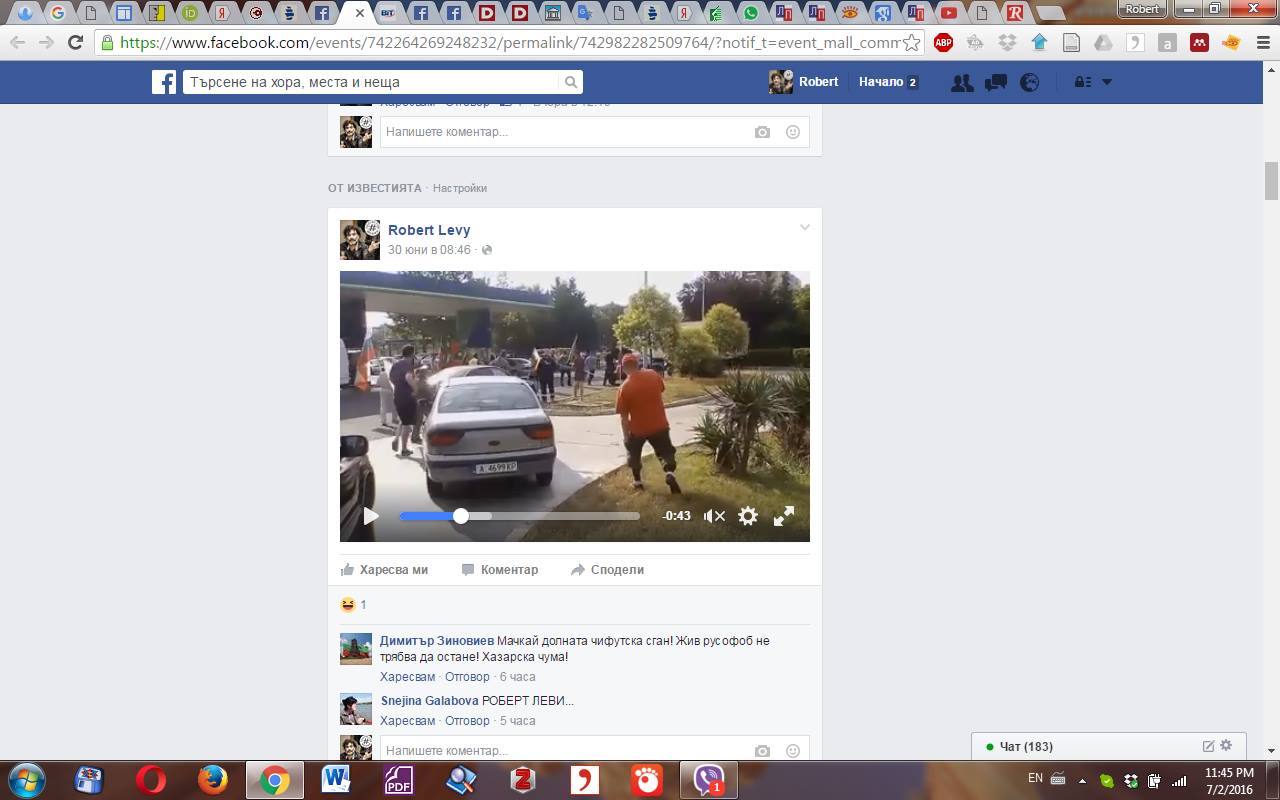This screenshot has width=1280, height=800.
Task: Attach a photo with upper comment camera icon
Action: tap(762, 132)
